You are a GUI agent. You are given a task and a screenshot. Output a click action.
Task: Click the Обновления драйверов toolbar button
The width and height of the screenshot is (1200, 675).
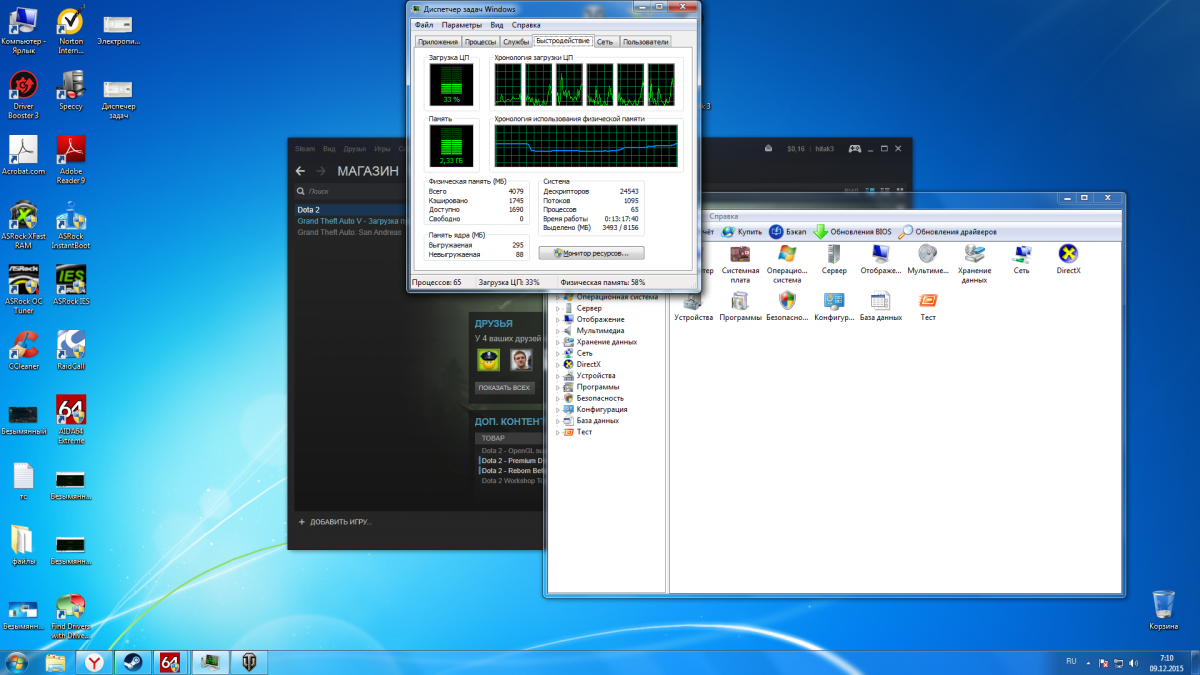(947, 232)
